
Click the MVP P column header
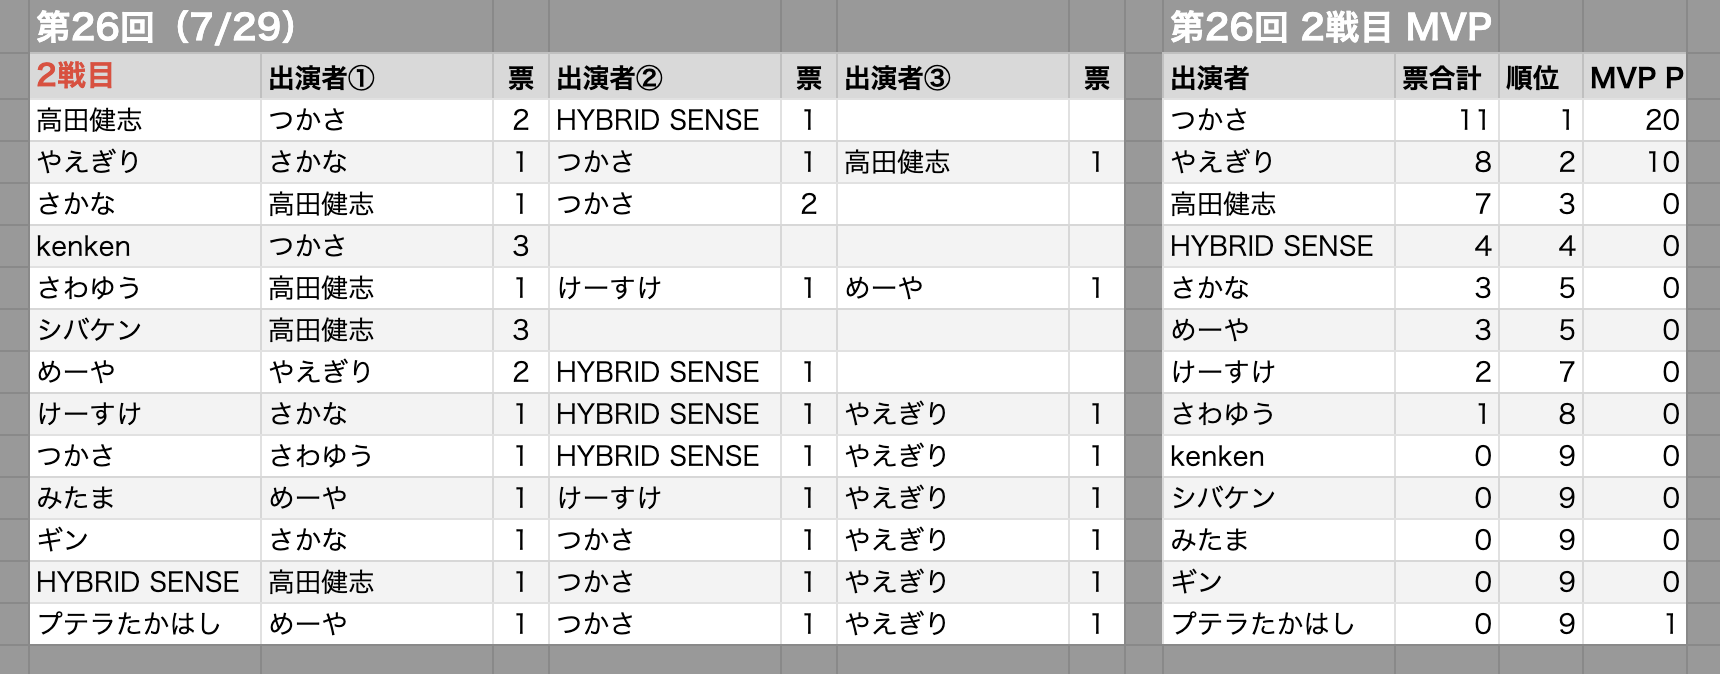[x=1635, y=77]
